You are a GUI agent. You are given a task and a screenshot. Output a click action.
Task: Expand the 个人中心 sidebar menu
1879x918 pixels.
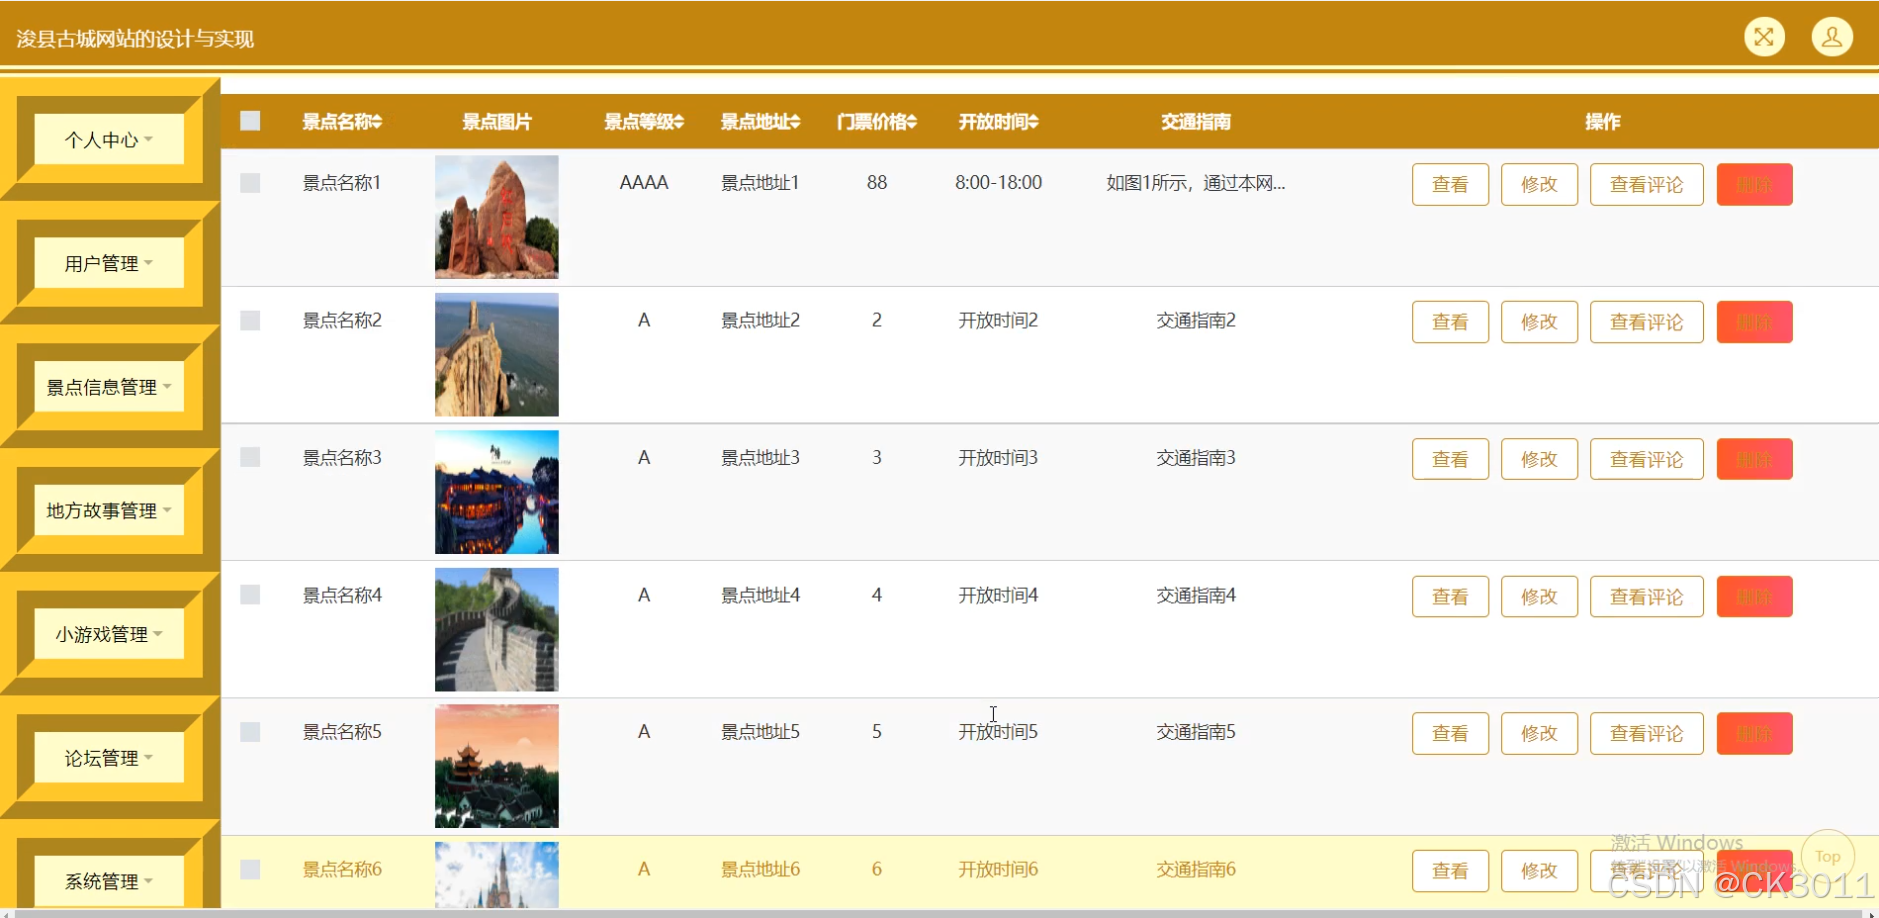pyautogui.click(x=109, y=139)
